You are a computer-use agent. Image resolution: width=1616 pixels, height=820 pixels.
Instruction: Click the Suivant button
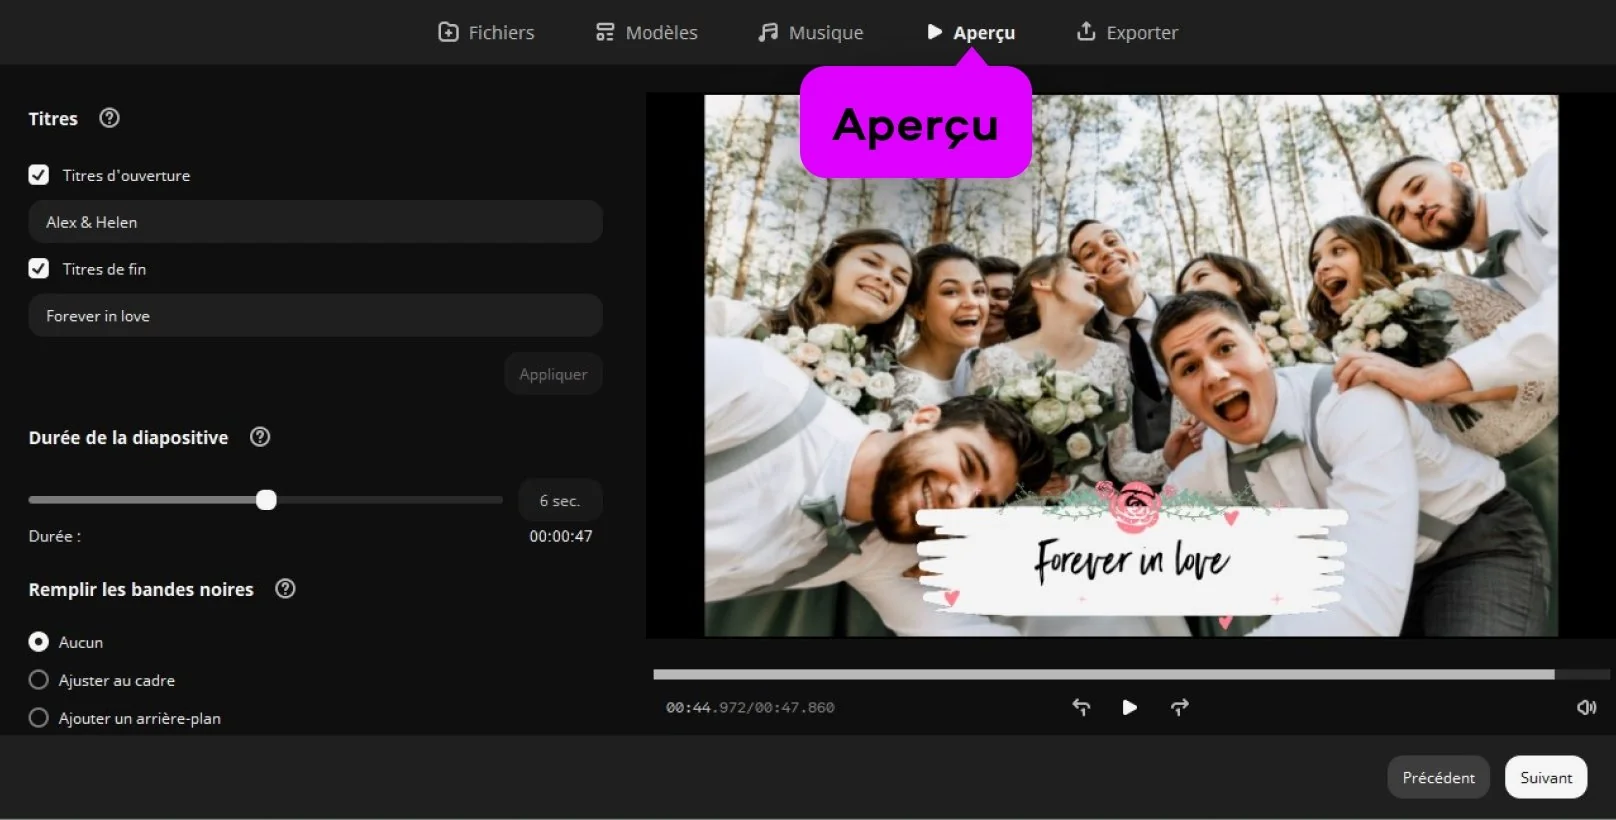coord(1545,777)
